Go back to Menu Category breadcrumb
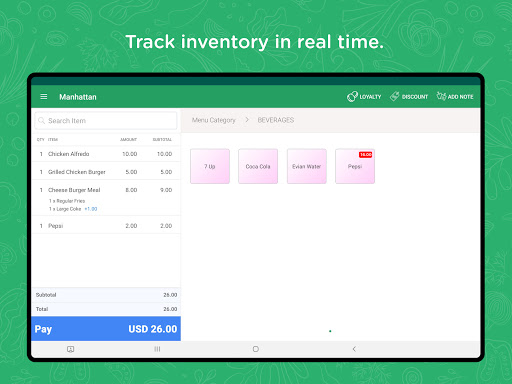The image size is (512, 384). tap(214, 120)
